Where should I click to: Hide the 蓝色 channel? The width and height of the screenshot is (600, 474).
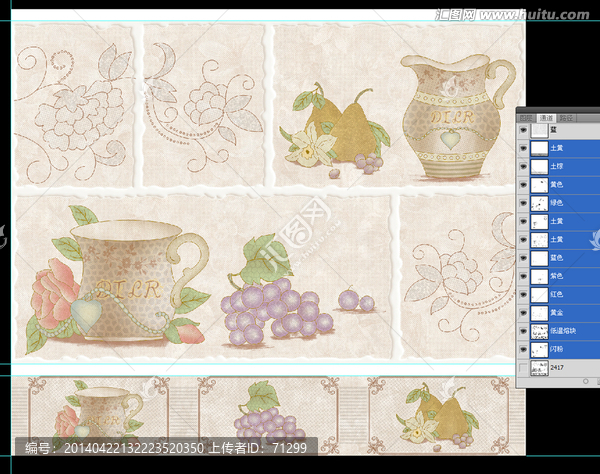click(523, 258)
